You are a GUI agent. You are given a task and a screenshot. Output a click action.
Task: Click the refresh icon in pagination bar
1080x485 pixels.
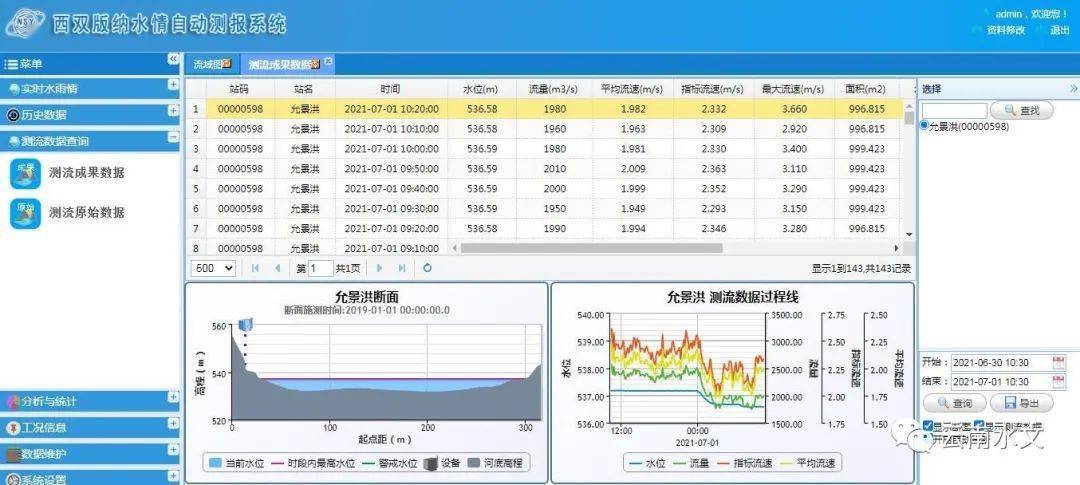point(427,268)
